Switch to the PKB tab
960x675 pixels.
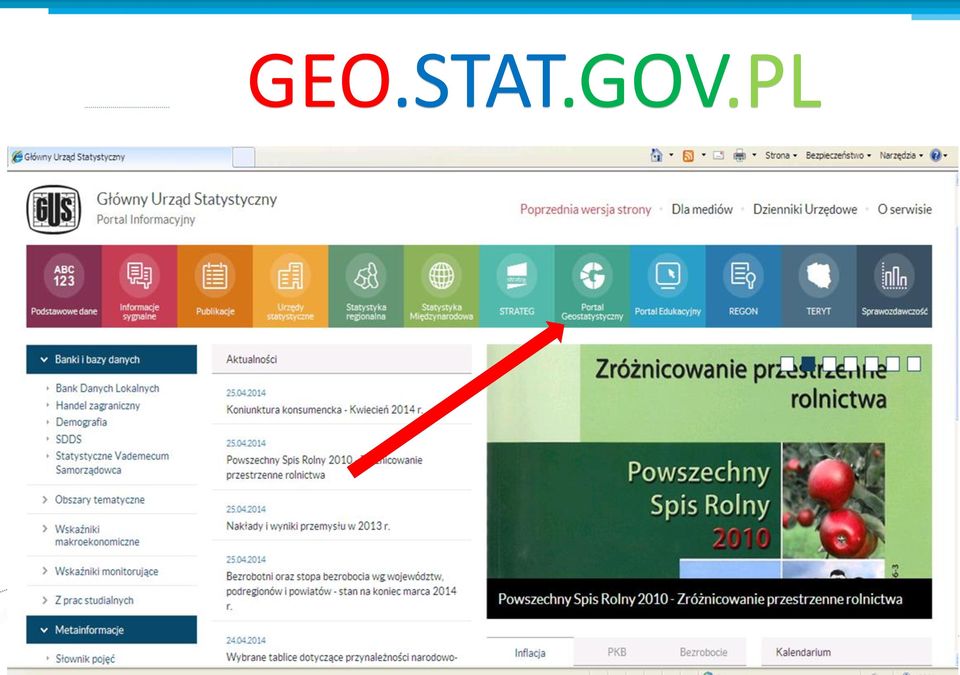[617, 652]
